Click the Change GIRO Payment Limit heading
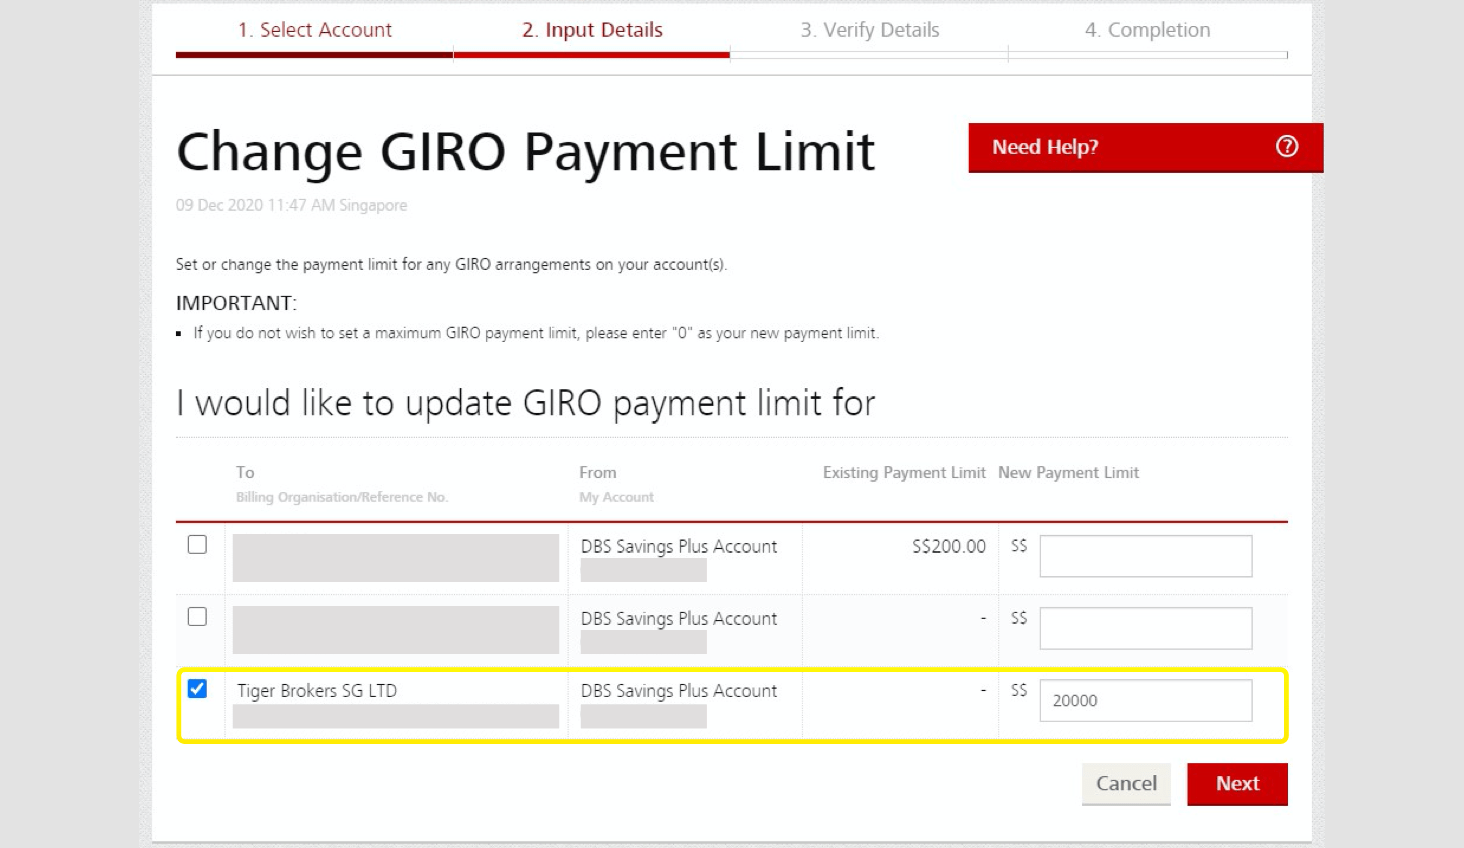1464x848 pixels. (x=525, y=152)
